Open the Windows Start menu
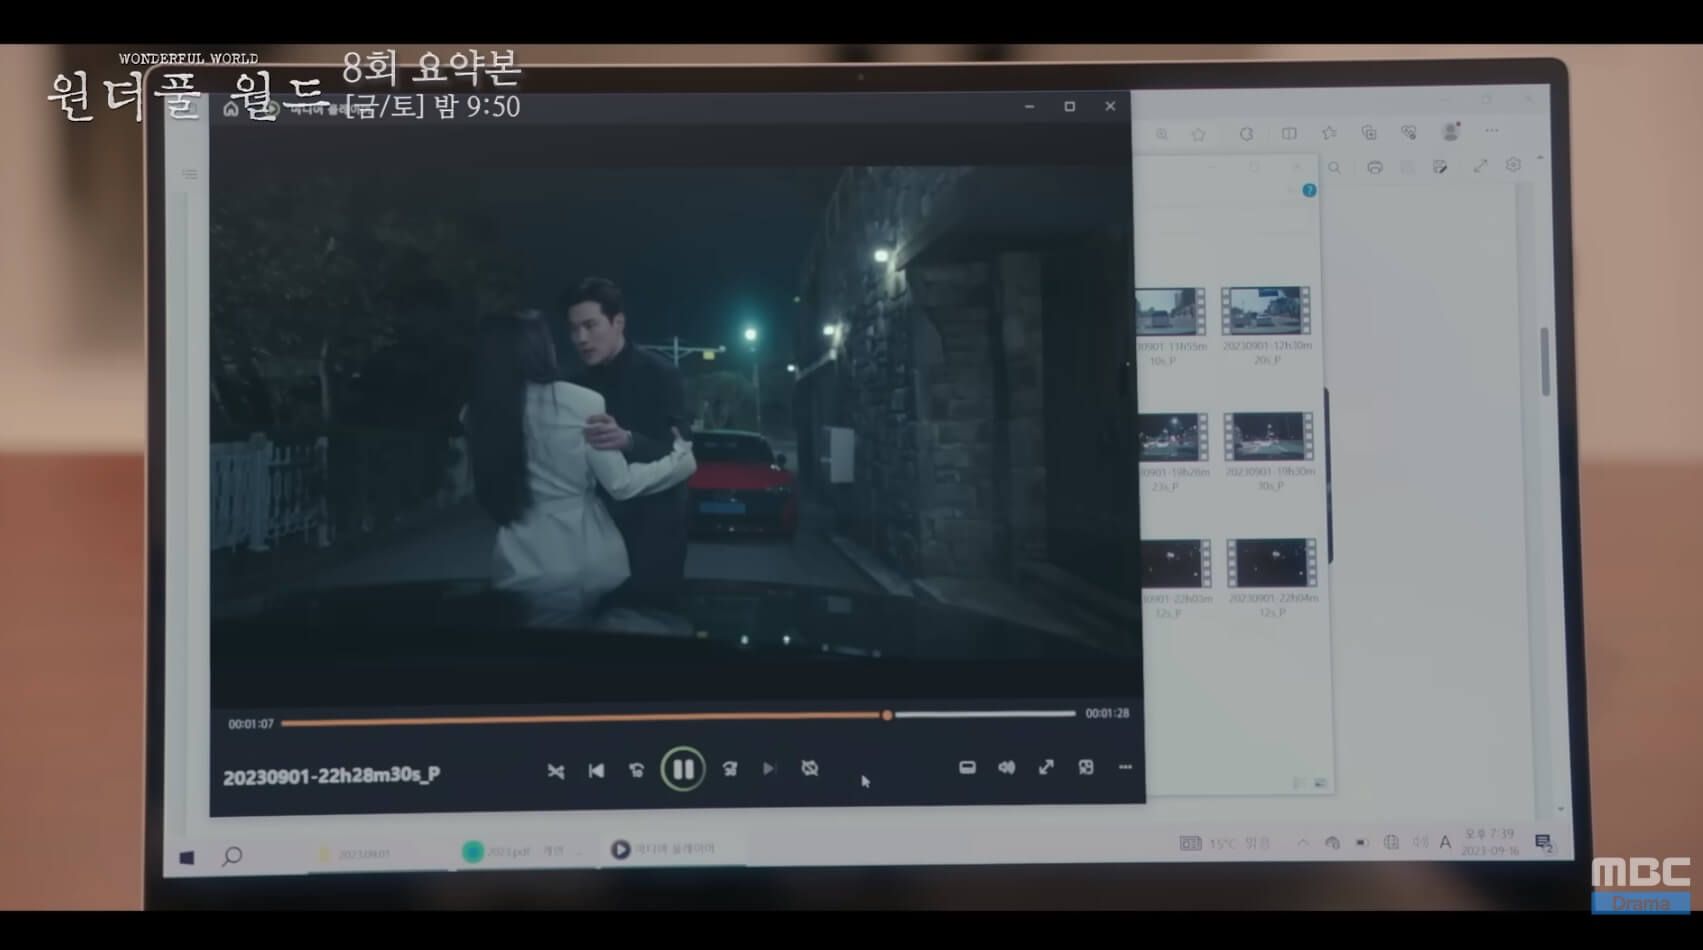 point(187,857)
